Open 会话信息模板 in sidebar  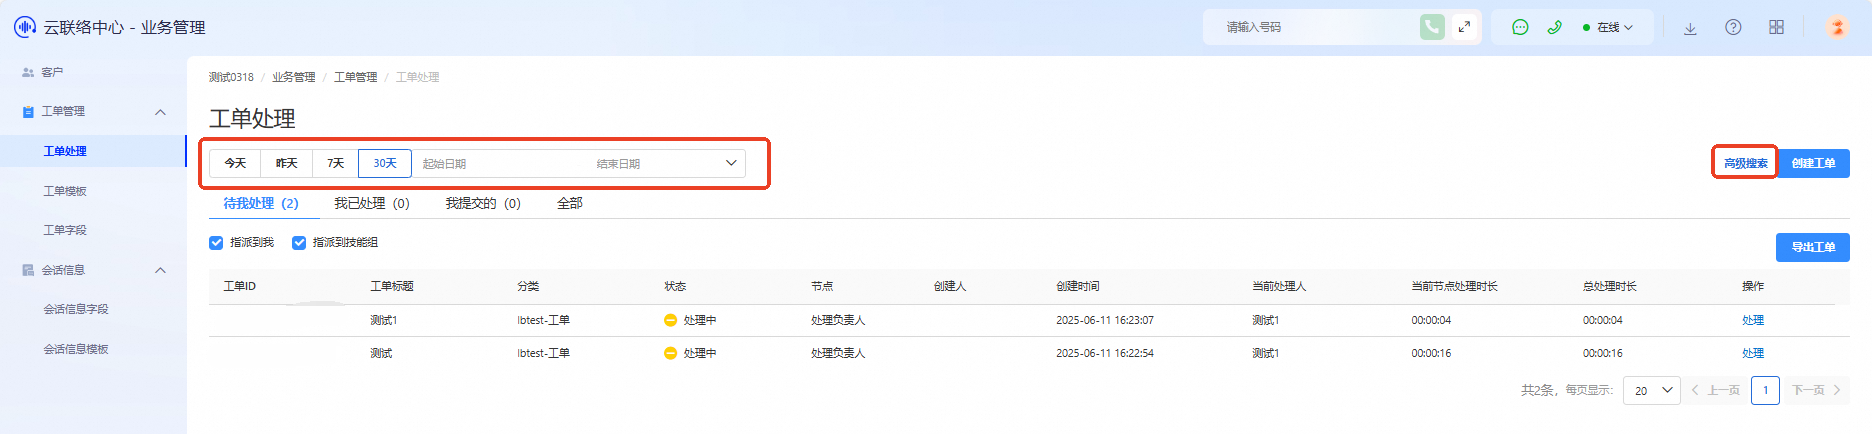[76, 349]
